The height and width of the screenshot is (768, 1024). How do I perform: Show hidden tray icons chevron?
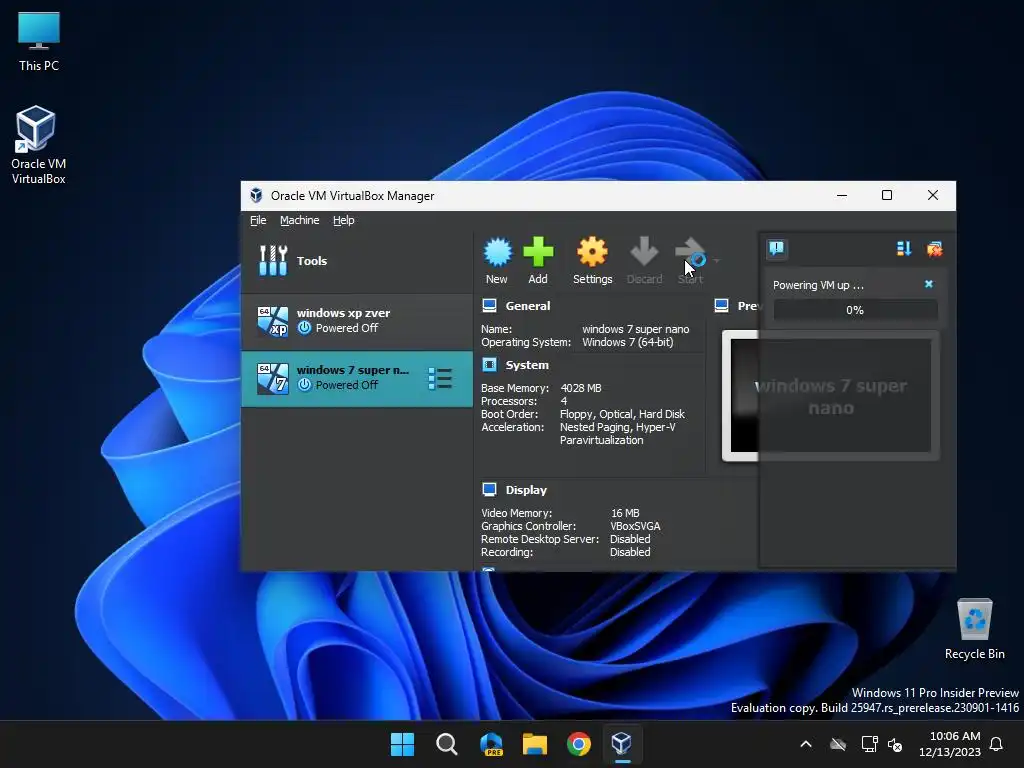[x=806, y=744]
